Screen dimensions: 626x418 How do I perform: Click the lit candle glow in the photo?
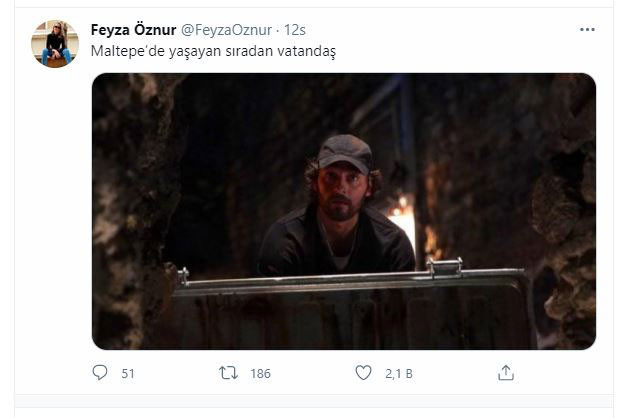click(x=405, y=215)
